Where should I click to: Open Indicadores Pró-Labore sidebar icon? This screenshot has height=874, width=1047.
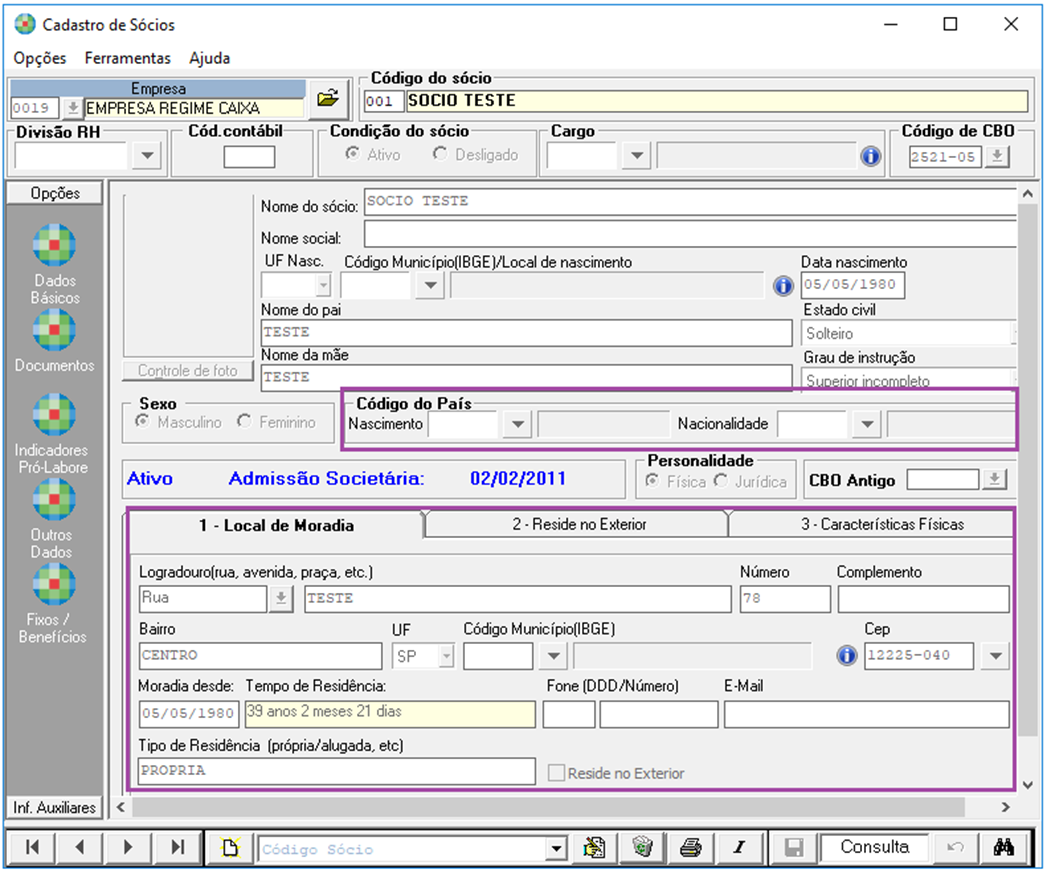pyautogui.click(x=54, y=415)
